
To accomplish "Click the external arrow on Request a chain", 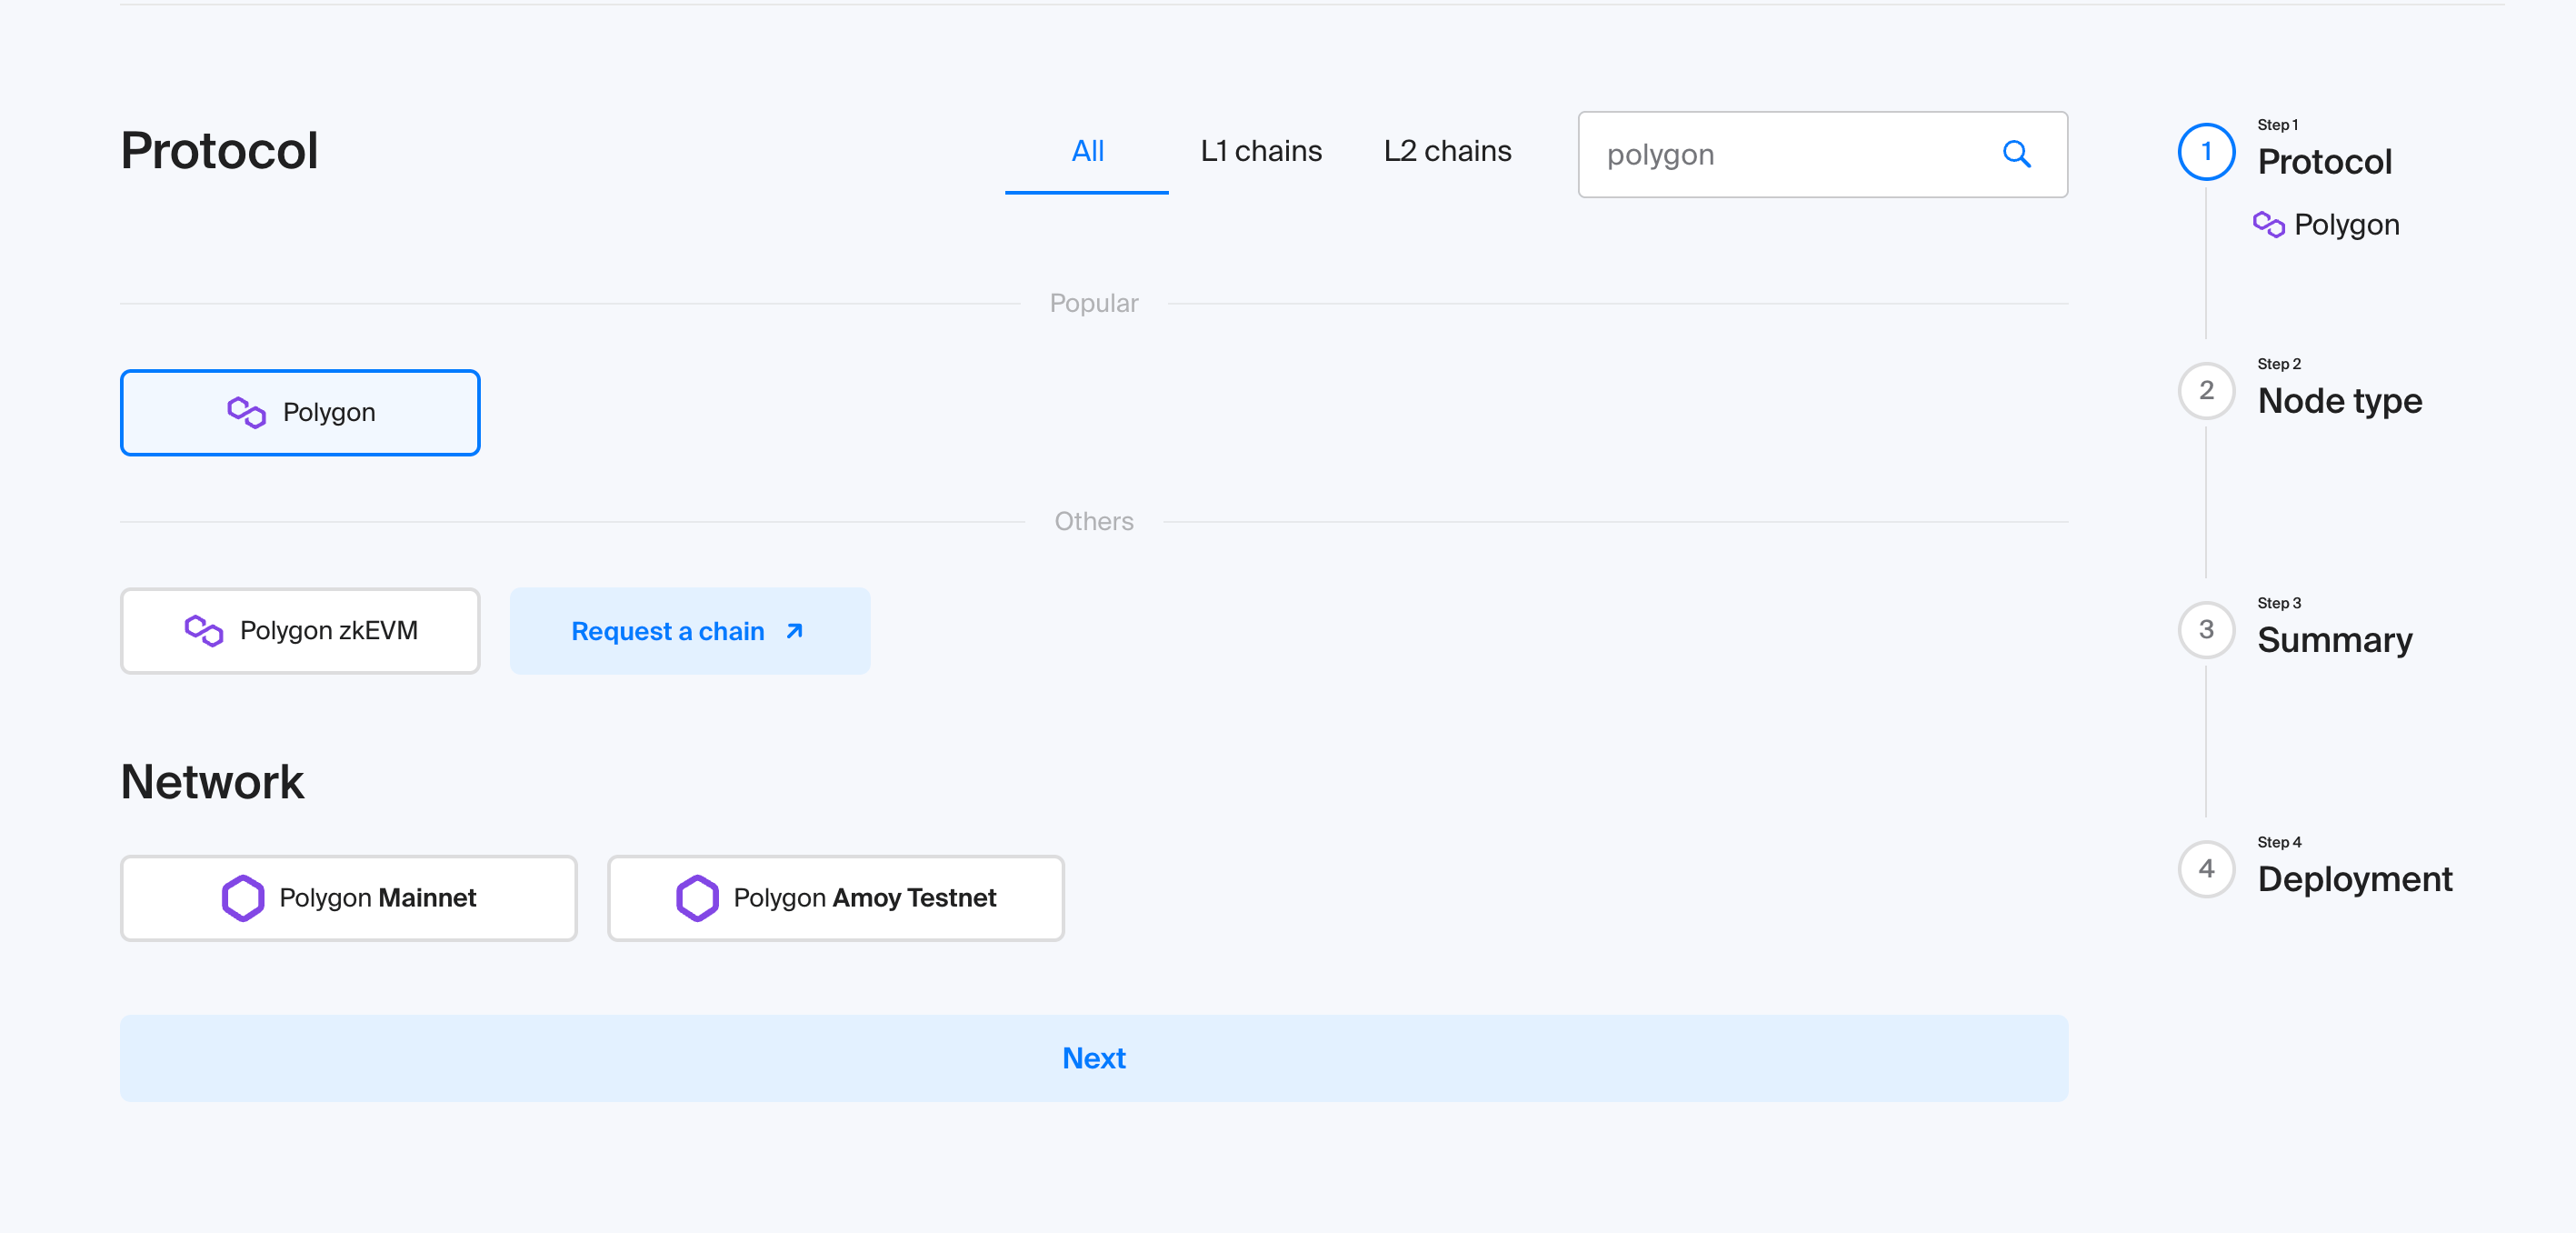I will 795,631.
